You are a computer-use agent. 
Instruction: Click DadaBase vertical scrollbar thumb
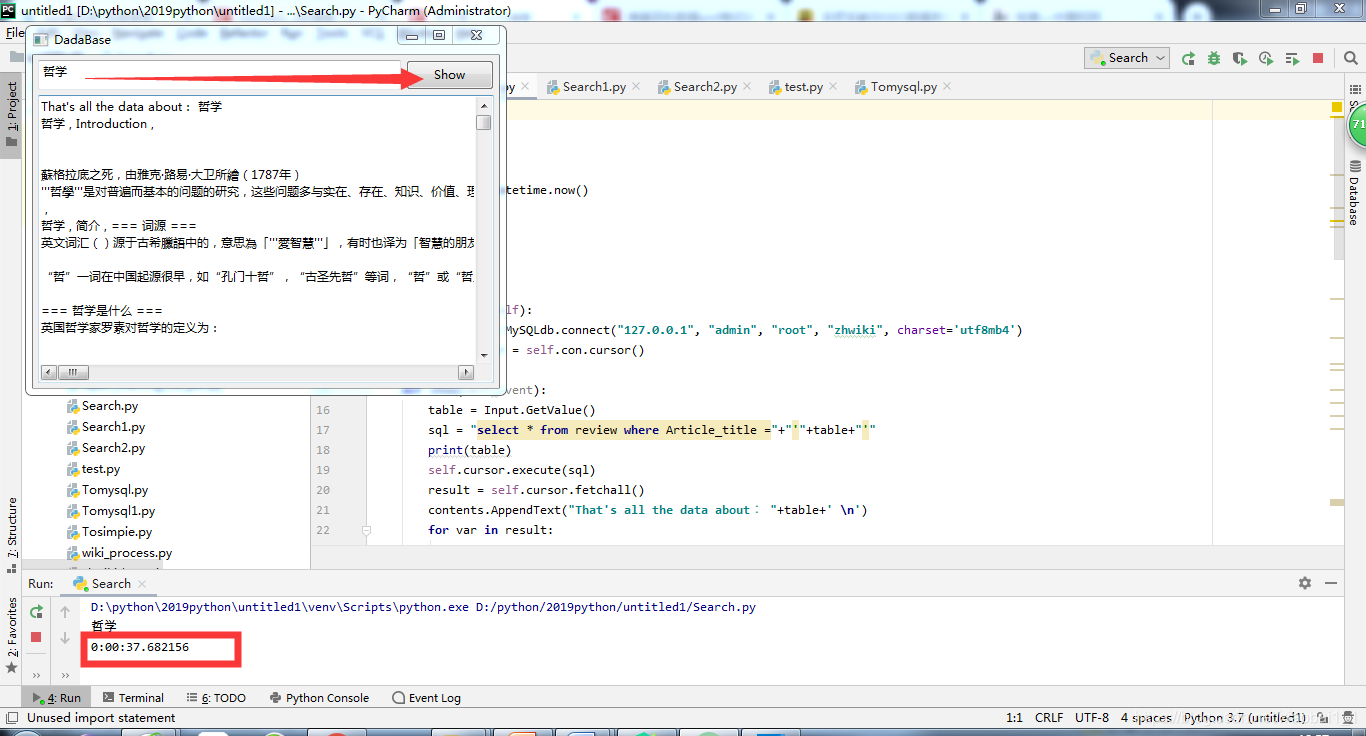pos(484,123)
